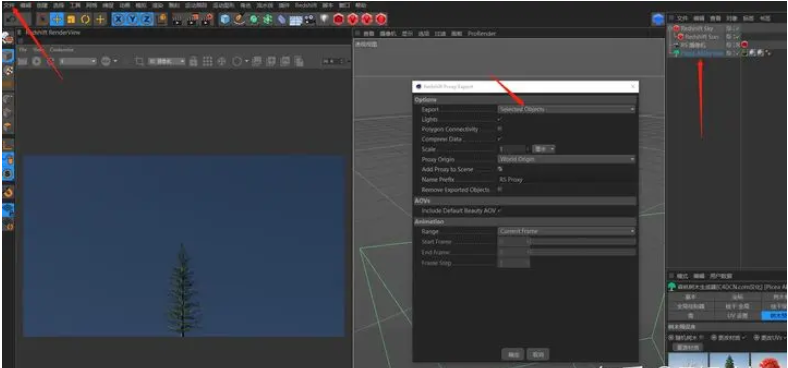The height and width of the screenshot is (368, 788).
Task: Click the spline Pen tool icon
Action: [239, 19]
